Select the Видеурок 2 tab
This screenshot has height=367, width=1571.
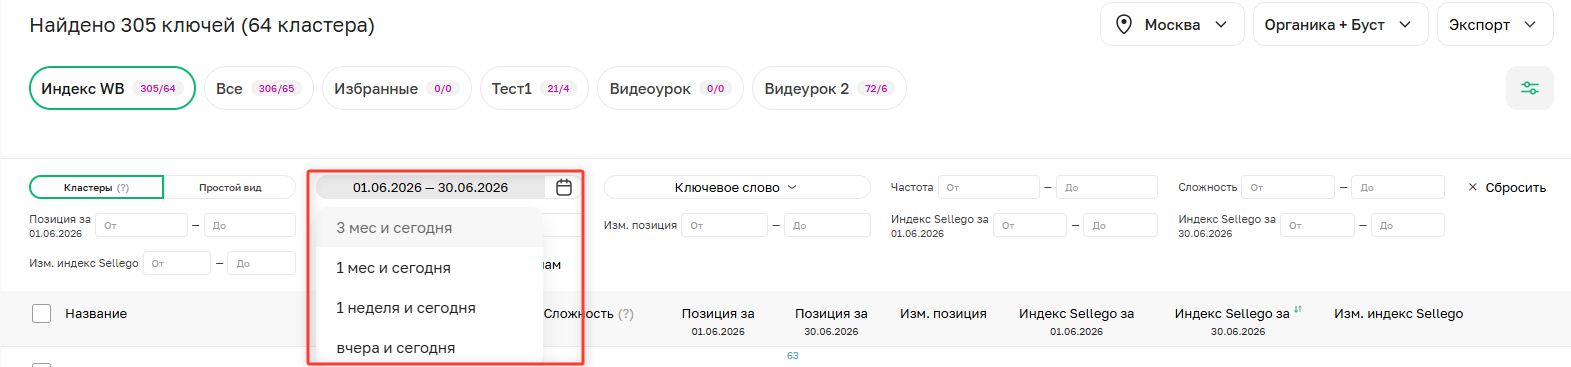coord(829,88)
